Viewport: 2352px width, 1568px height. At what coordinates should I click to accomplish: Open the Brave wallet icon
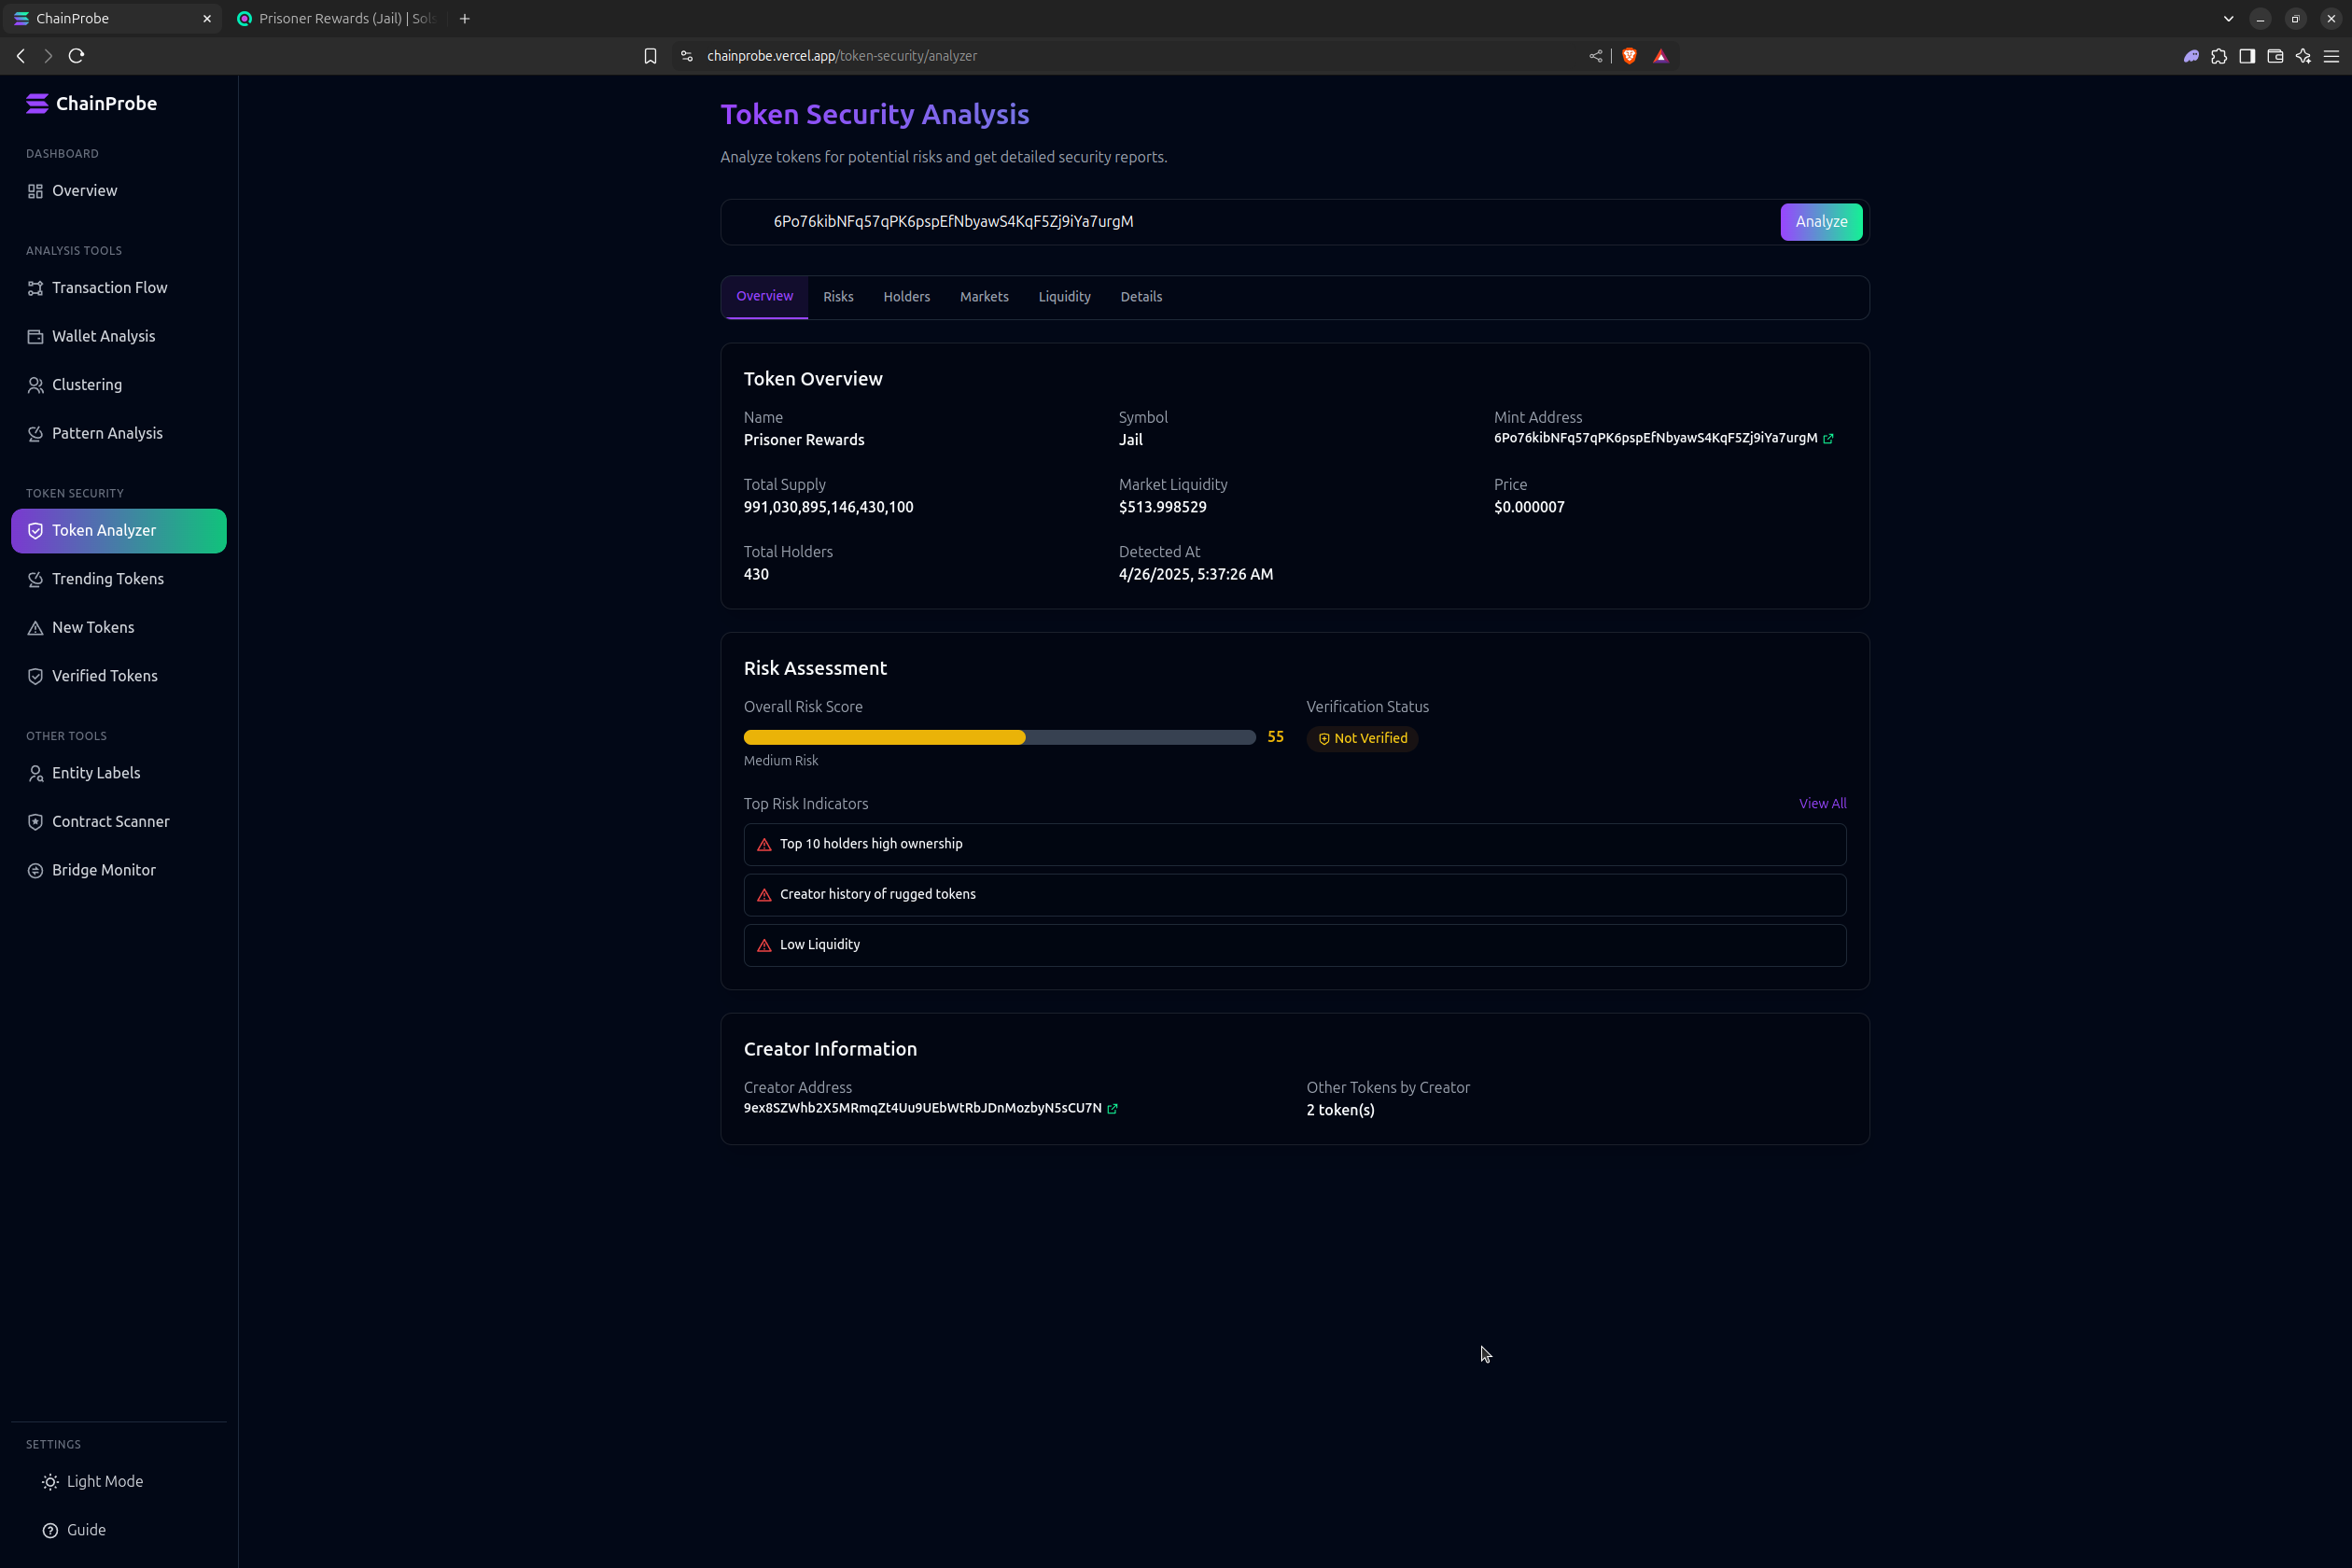(2275, 56)
